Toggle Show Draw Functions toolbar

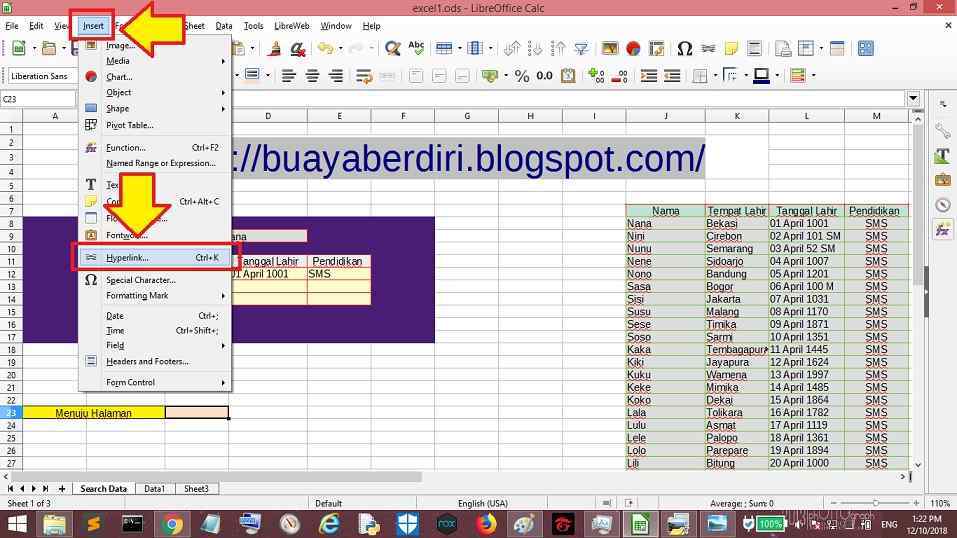(865, 48)
